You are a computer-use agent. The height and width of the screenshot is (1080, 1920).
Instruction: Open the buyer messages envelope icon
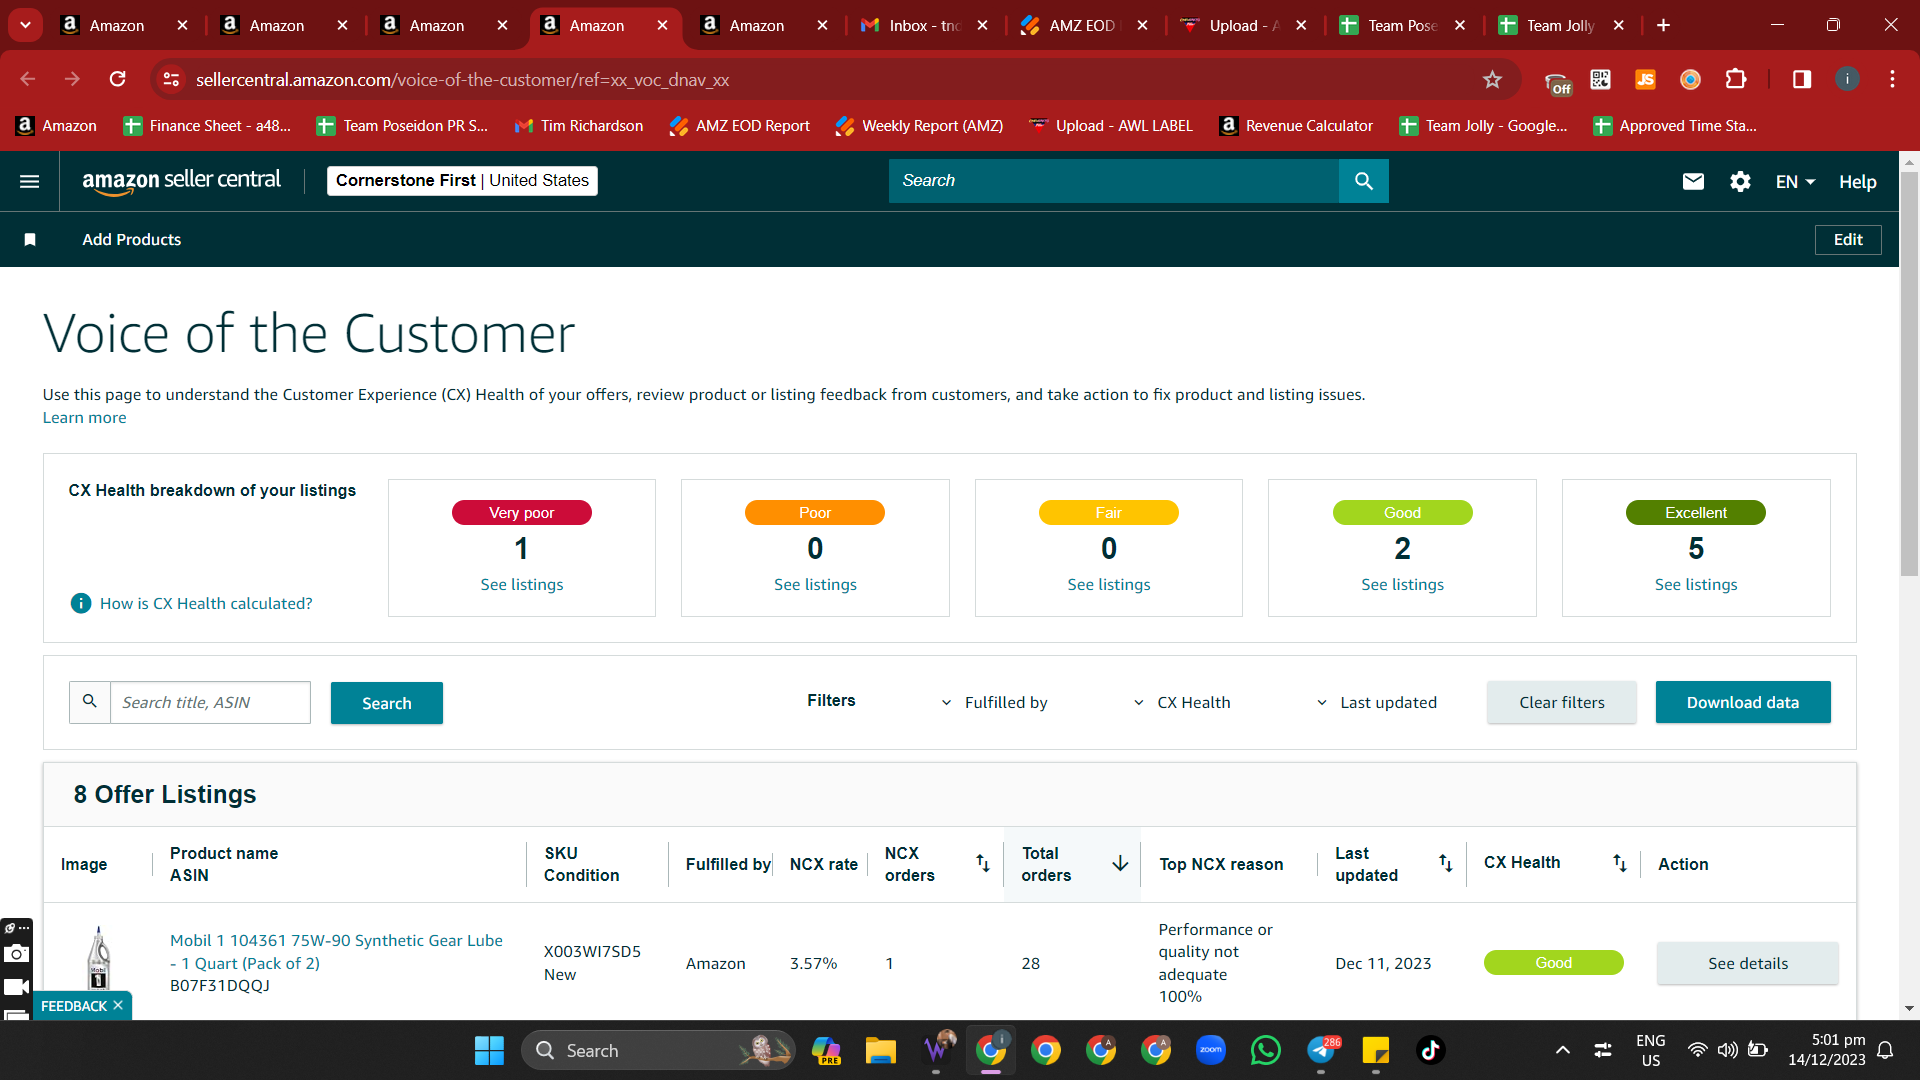click(x=1693, y=181)
